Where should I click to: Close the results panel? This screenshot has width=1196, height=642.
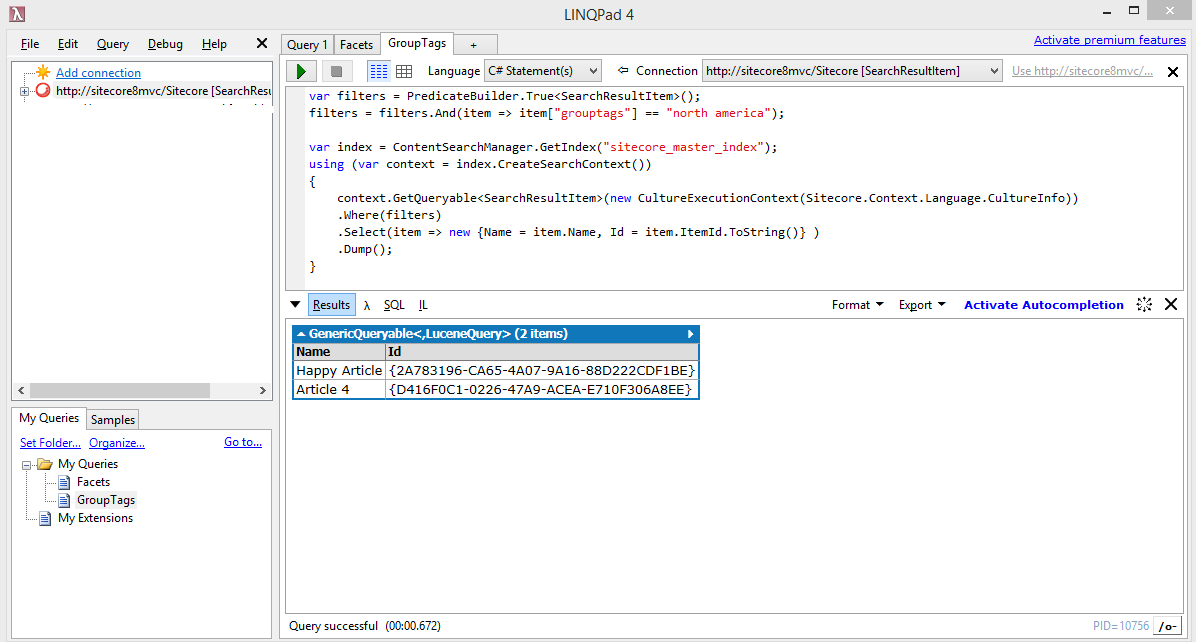tap(1171, 305)
